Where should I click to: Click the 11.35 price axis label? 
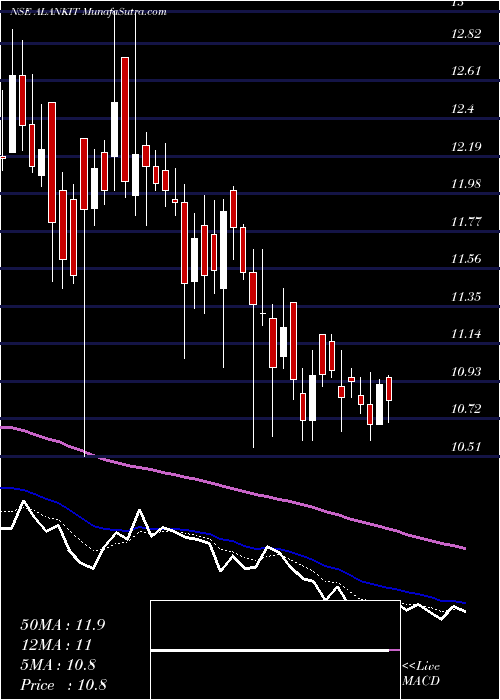(x=466, y=296)
